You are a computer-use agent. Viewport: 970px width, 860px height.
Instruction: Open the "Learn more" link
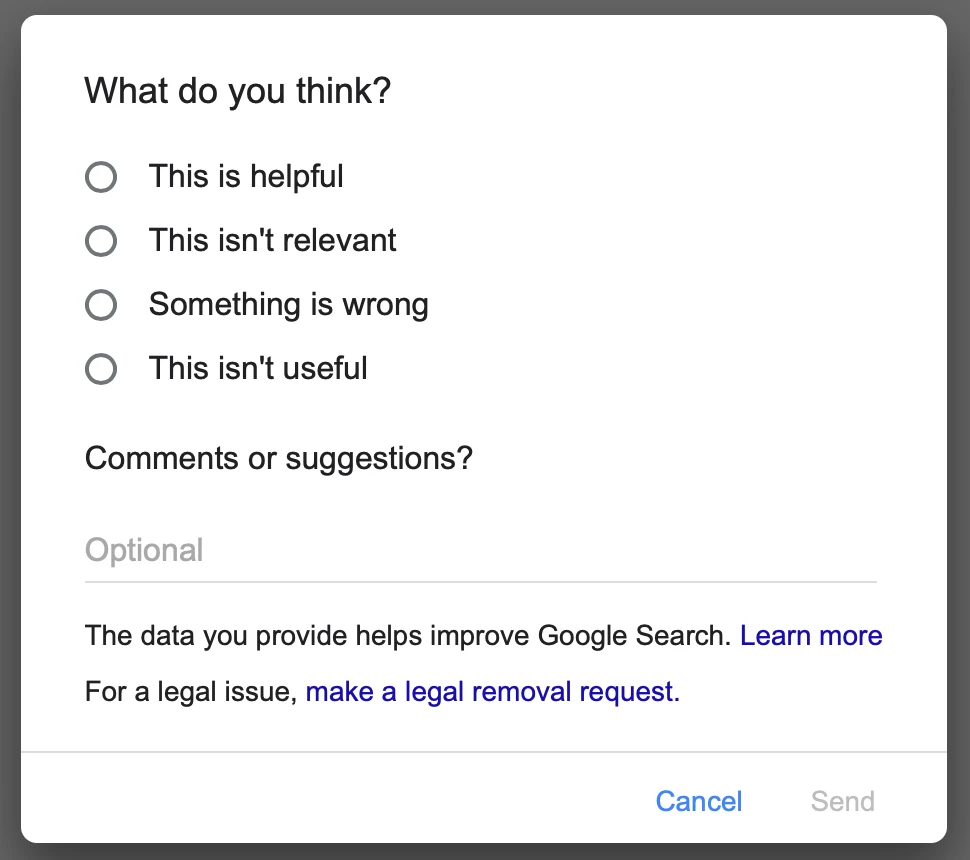pos(811,635)
